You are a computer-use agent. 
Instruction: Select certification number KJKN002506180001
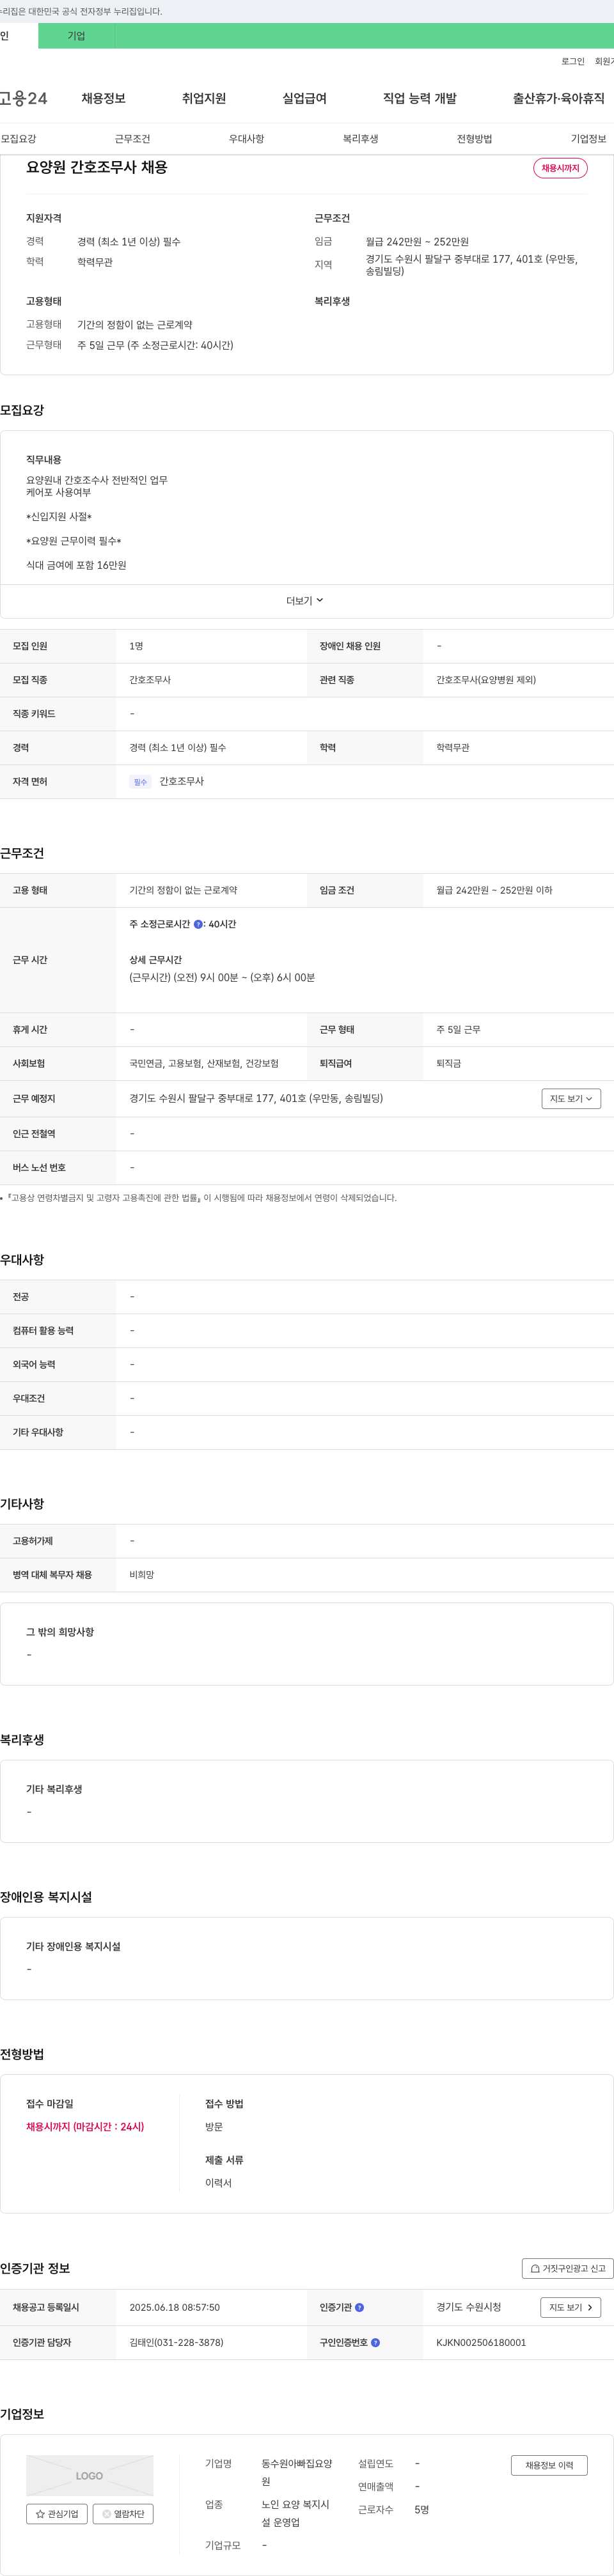(481, 2343)
